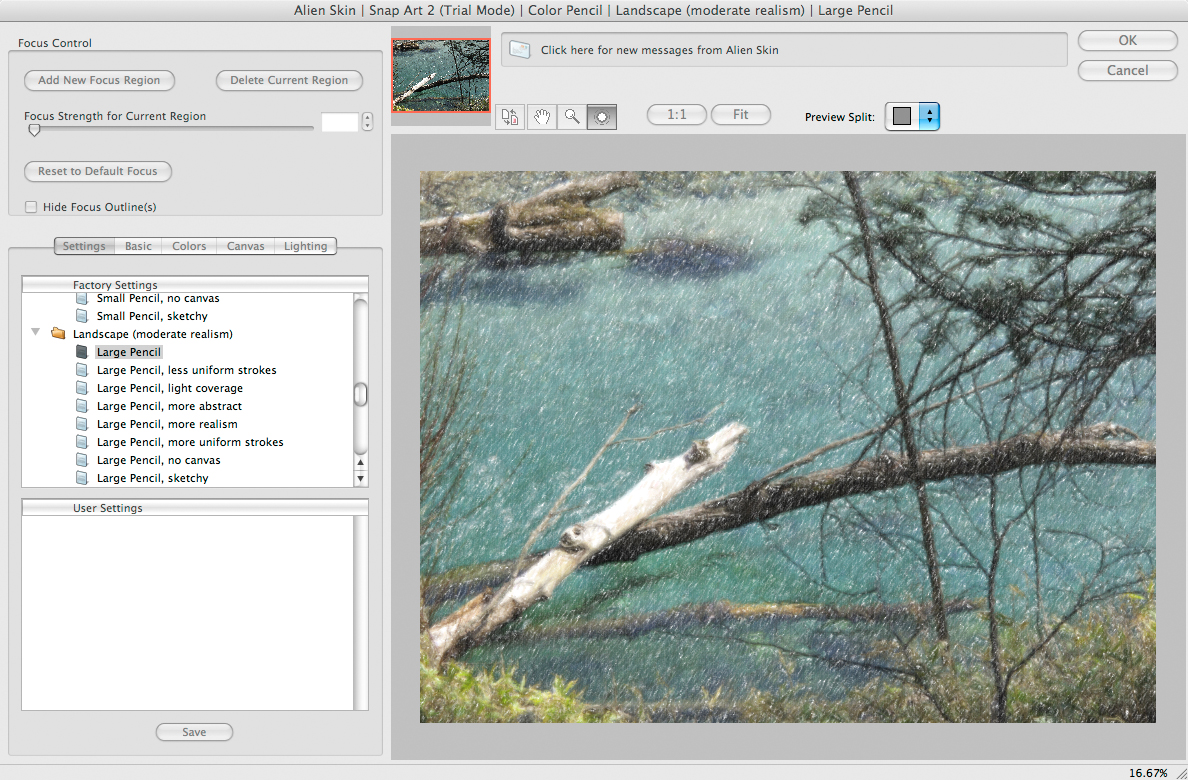Screen dimensions: 1188x780
Task: Click the before/after preview toggle icon
Action: pos(509,116)
